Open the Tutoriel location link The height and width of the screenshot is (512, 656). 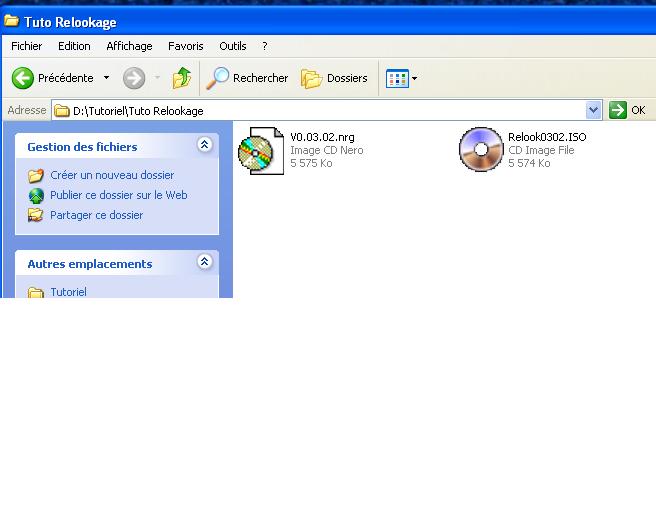coord(69,292)
